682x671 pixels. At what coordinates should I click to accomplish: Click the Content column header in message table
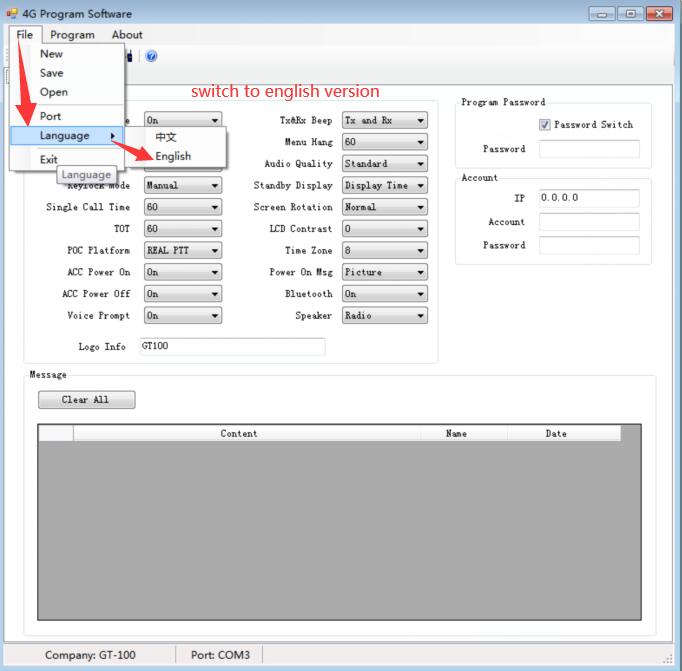pos(239,434)
